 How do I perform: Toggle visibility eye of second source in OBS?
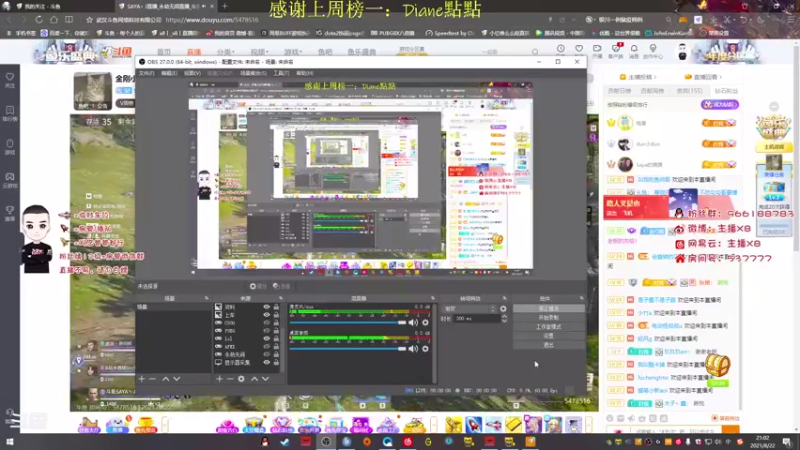tap(266, 315)
